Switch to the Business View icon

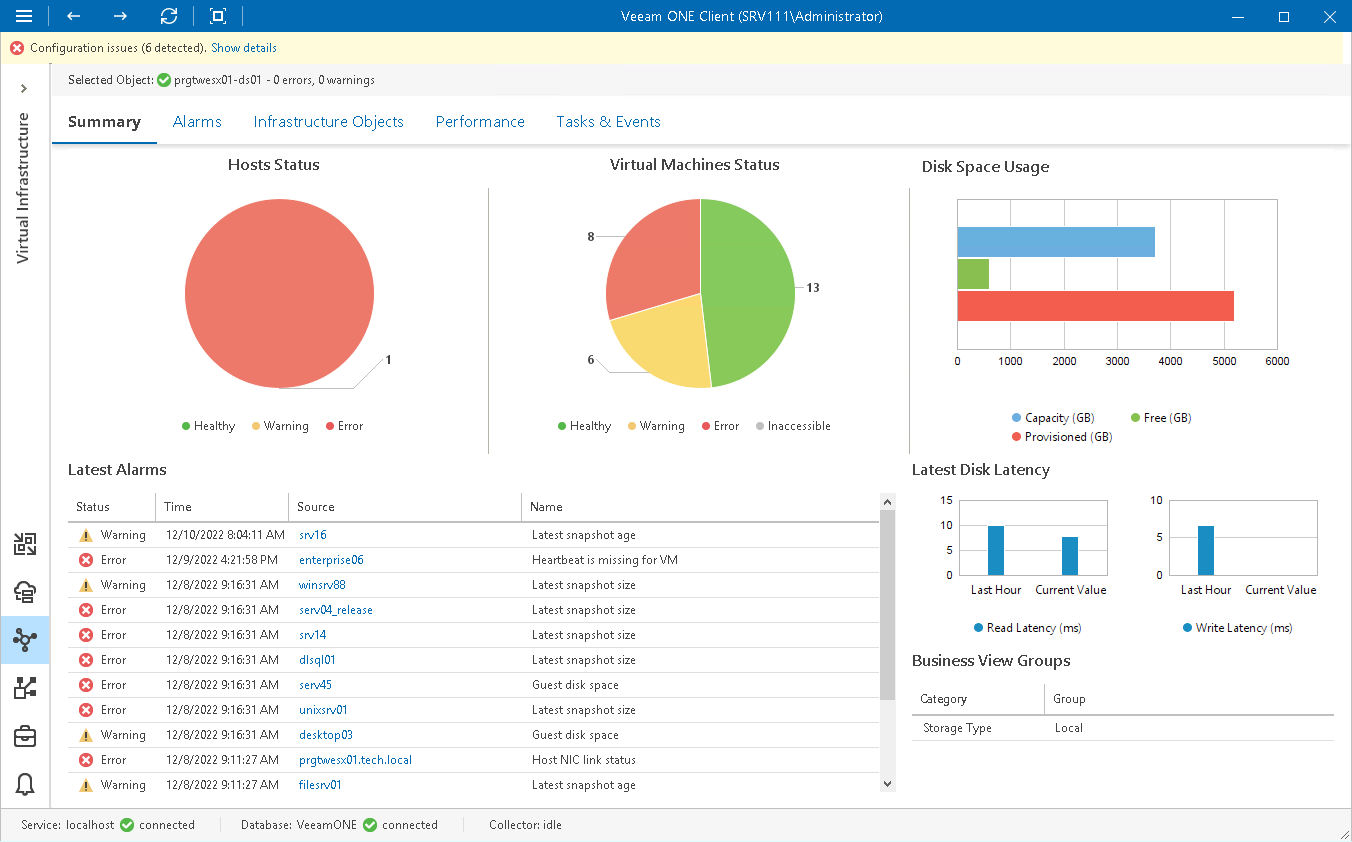pyautogui.click(x=25, y=688)
